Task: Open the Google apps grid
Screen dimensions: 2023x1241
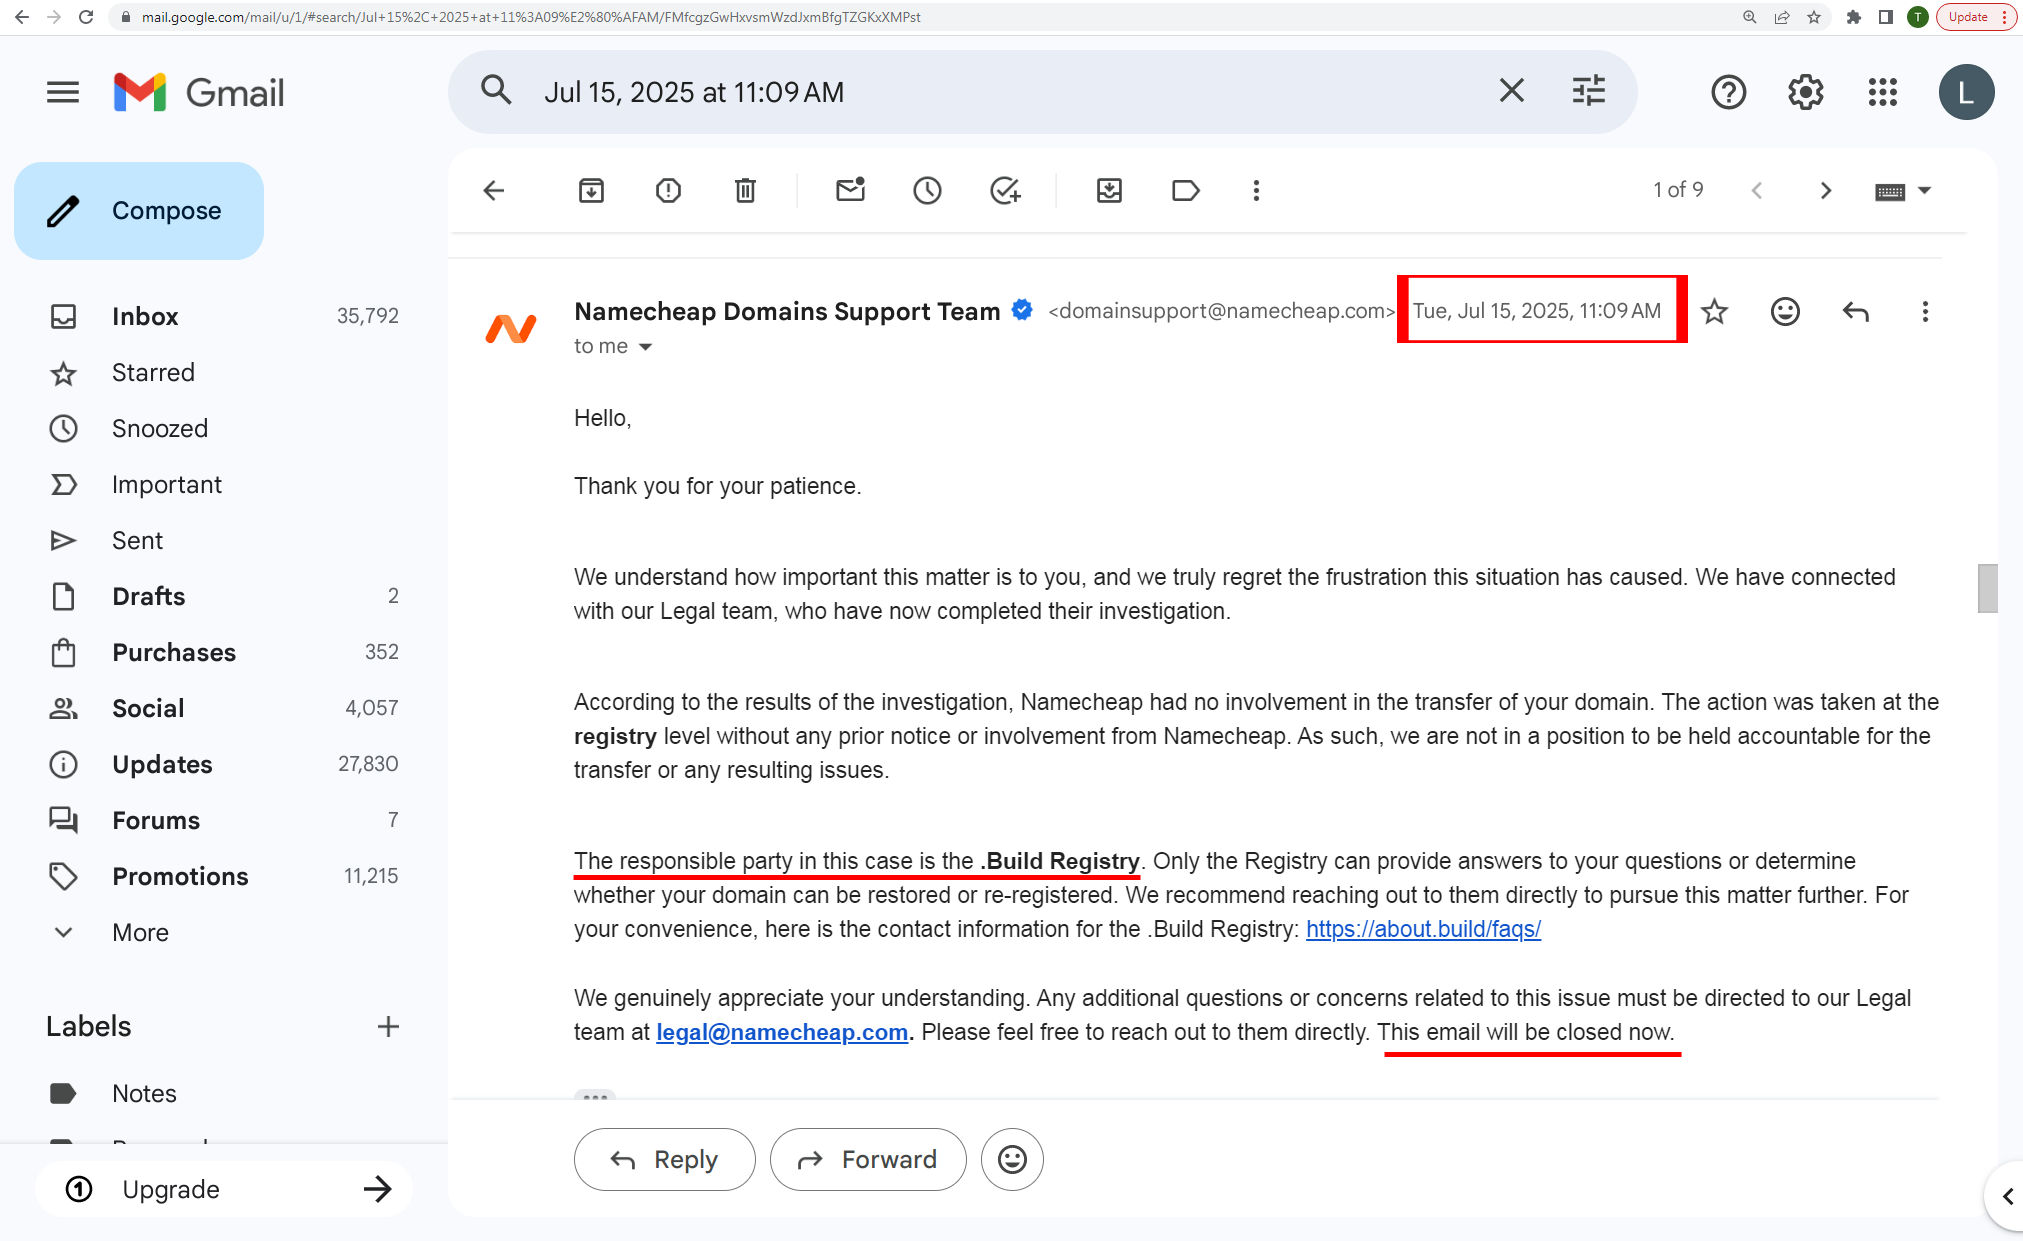Action: 1882,92
